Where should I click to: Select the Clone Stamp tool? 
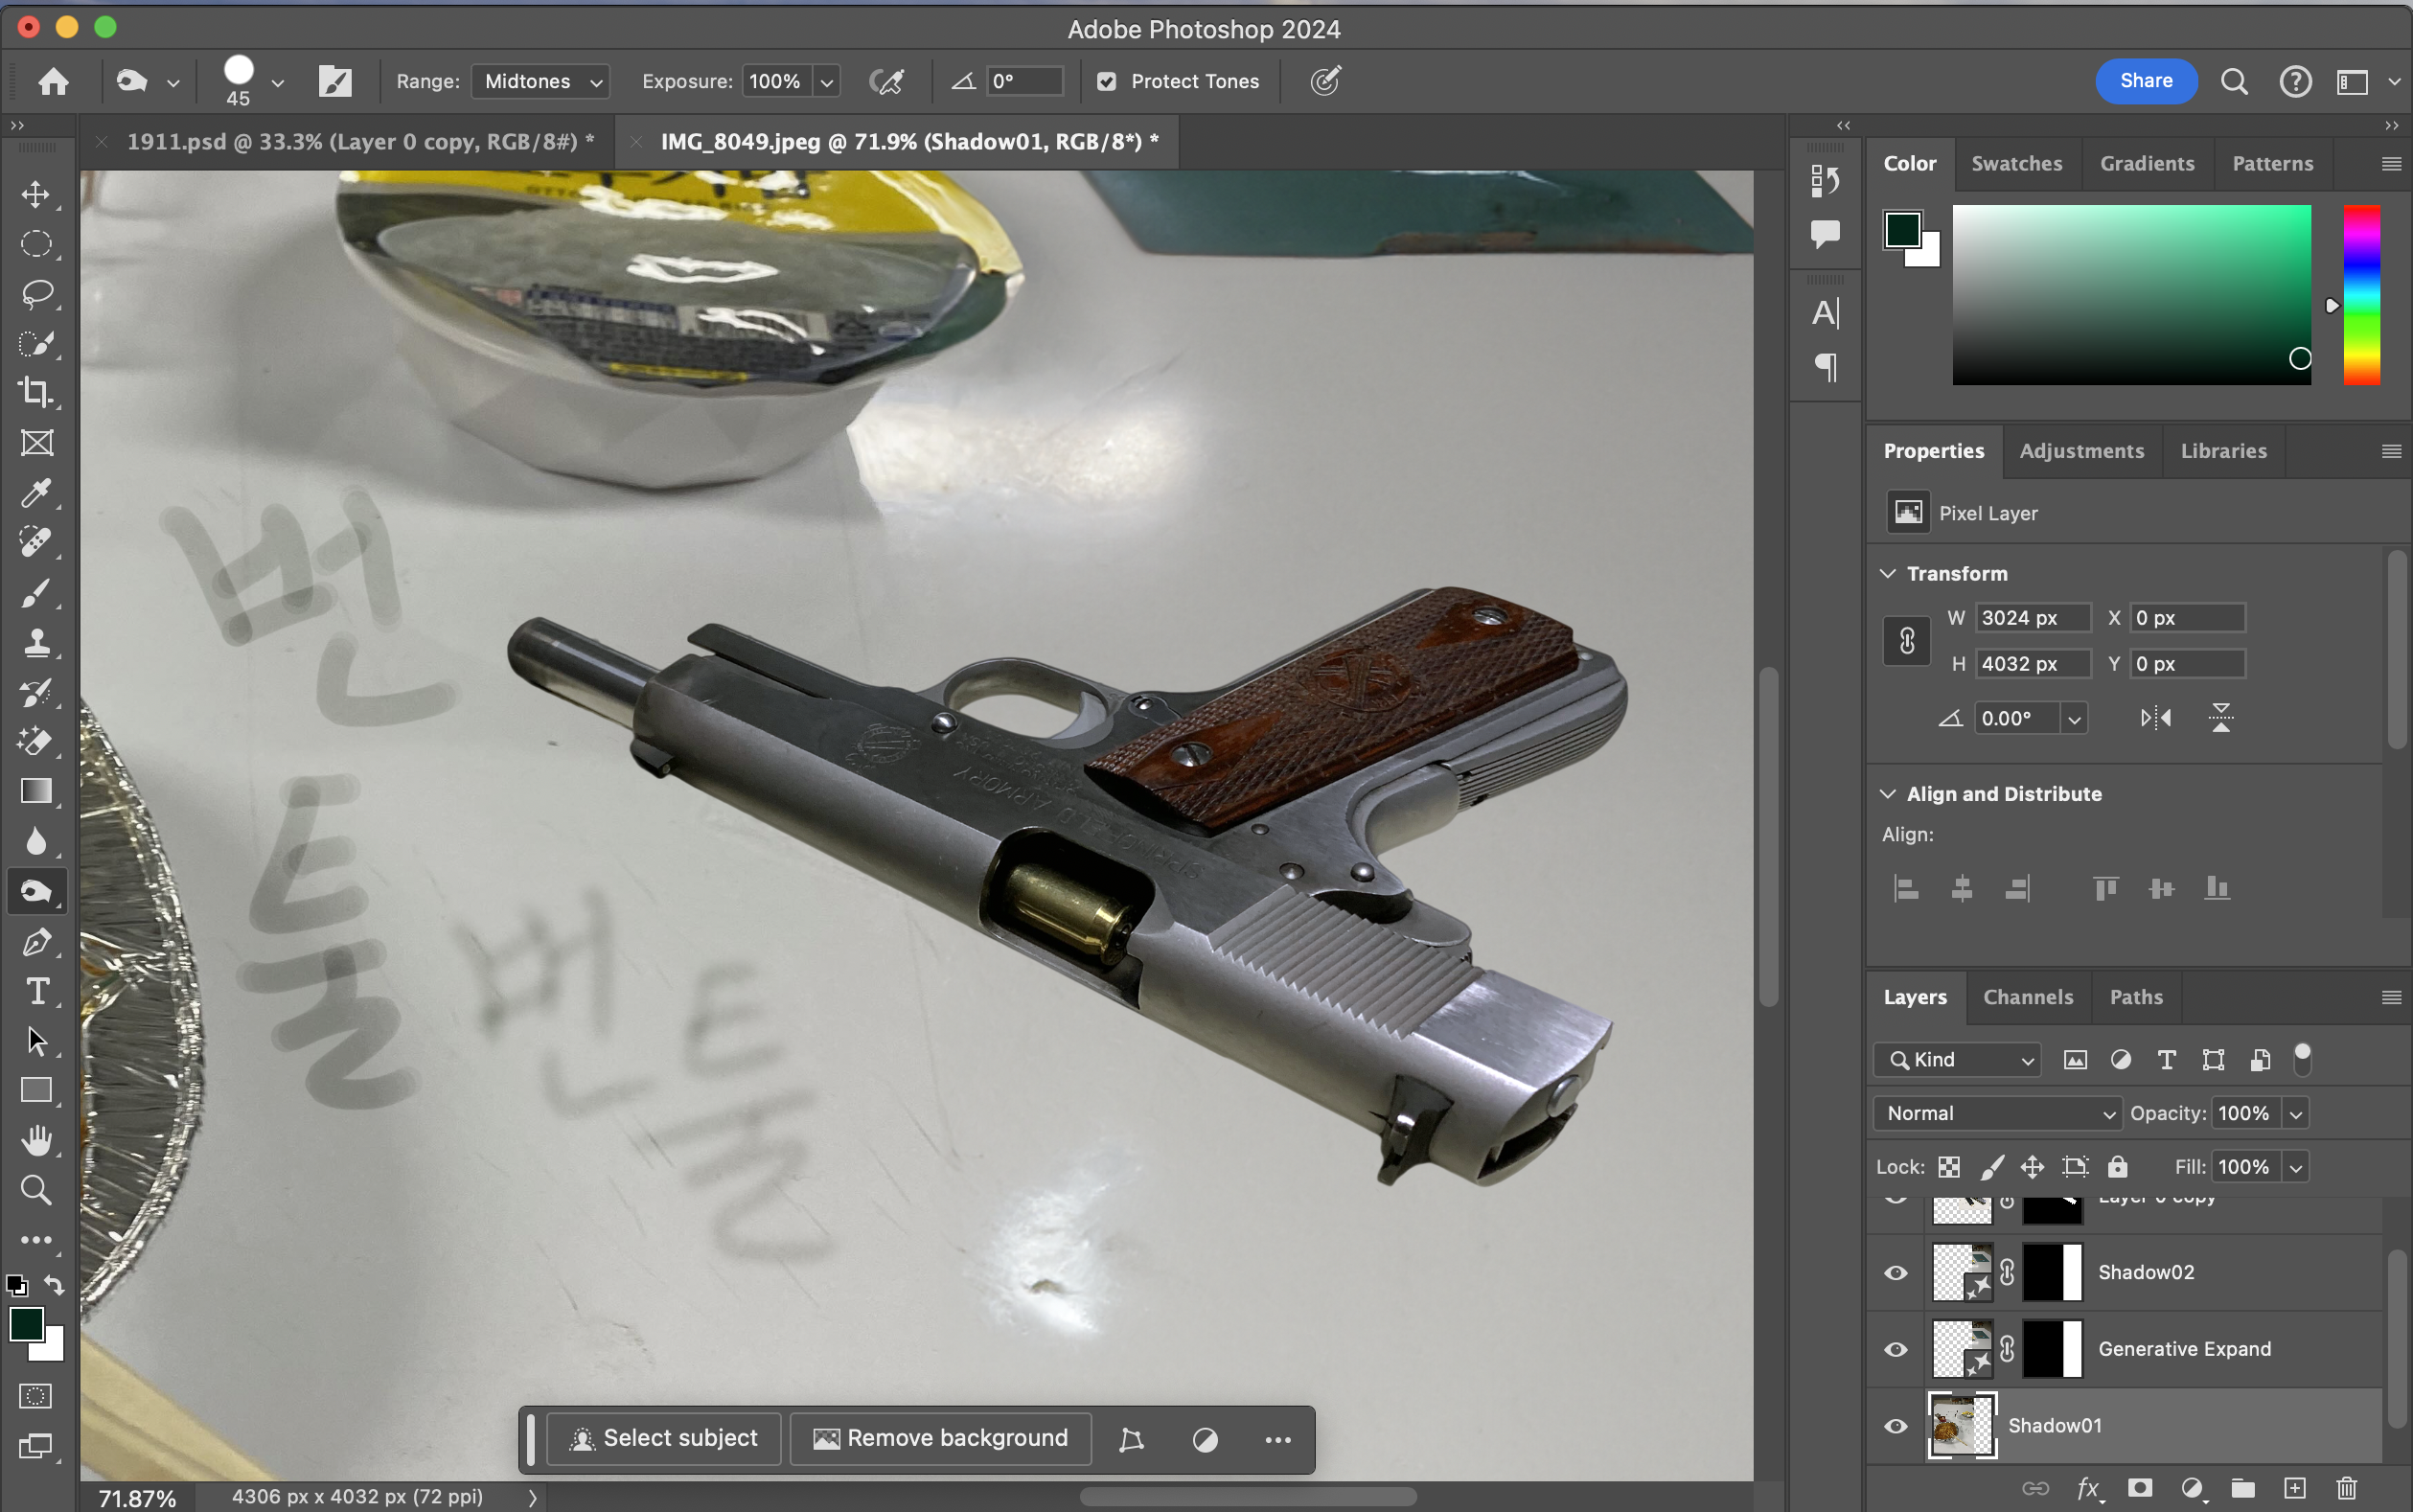click(36, 642)
